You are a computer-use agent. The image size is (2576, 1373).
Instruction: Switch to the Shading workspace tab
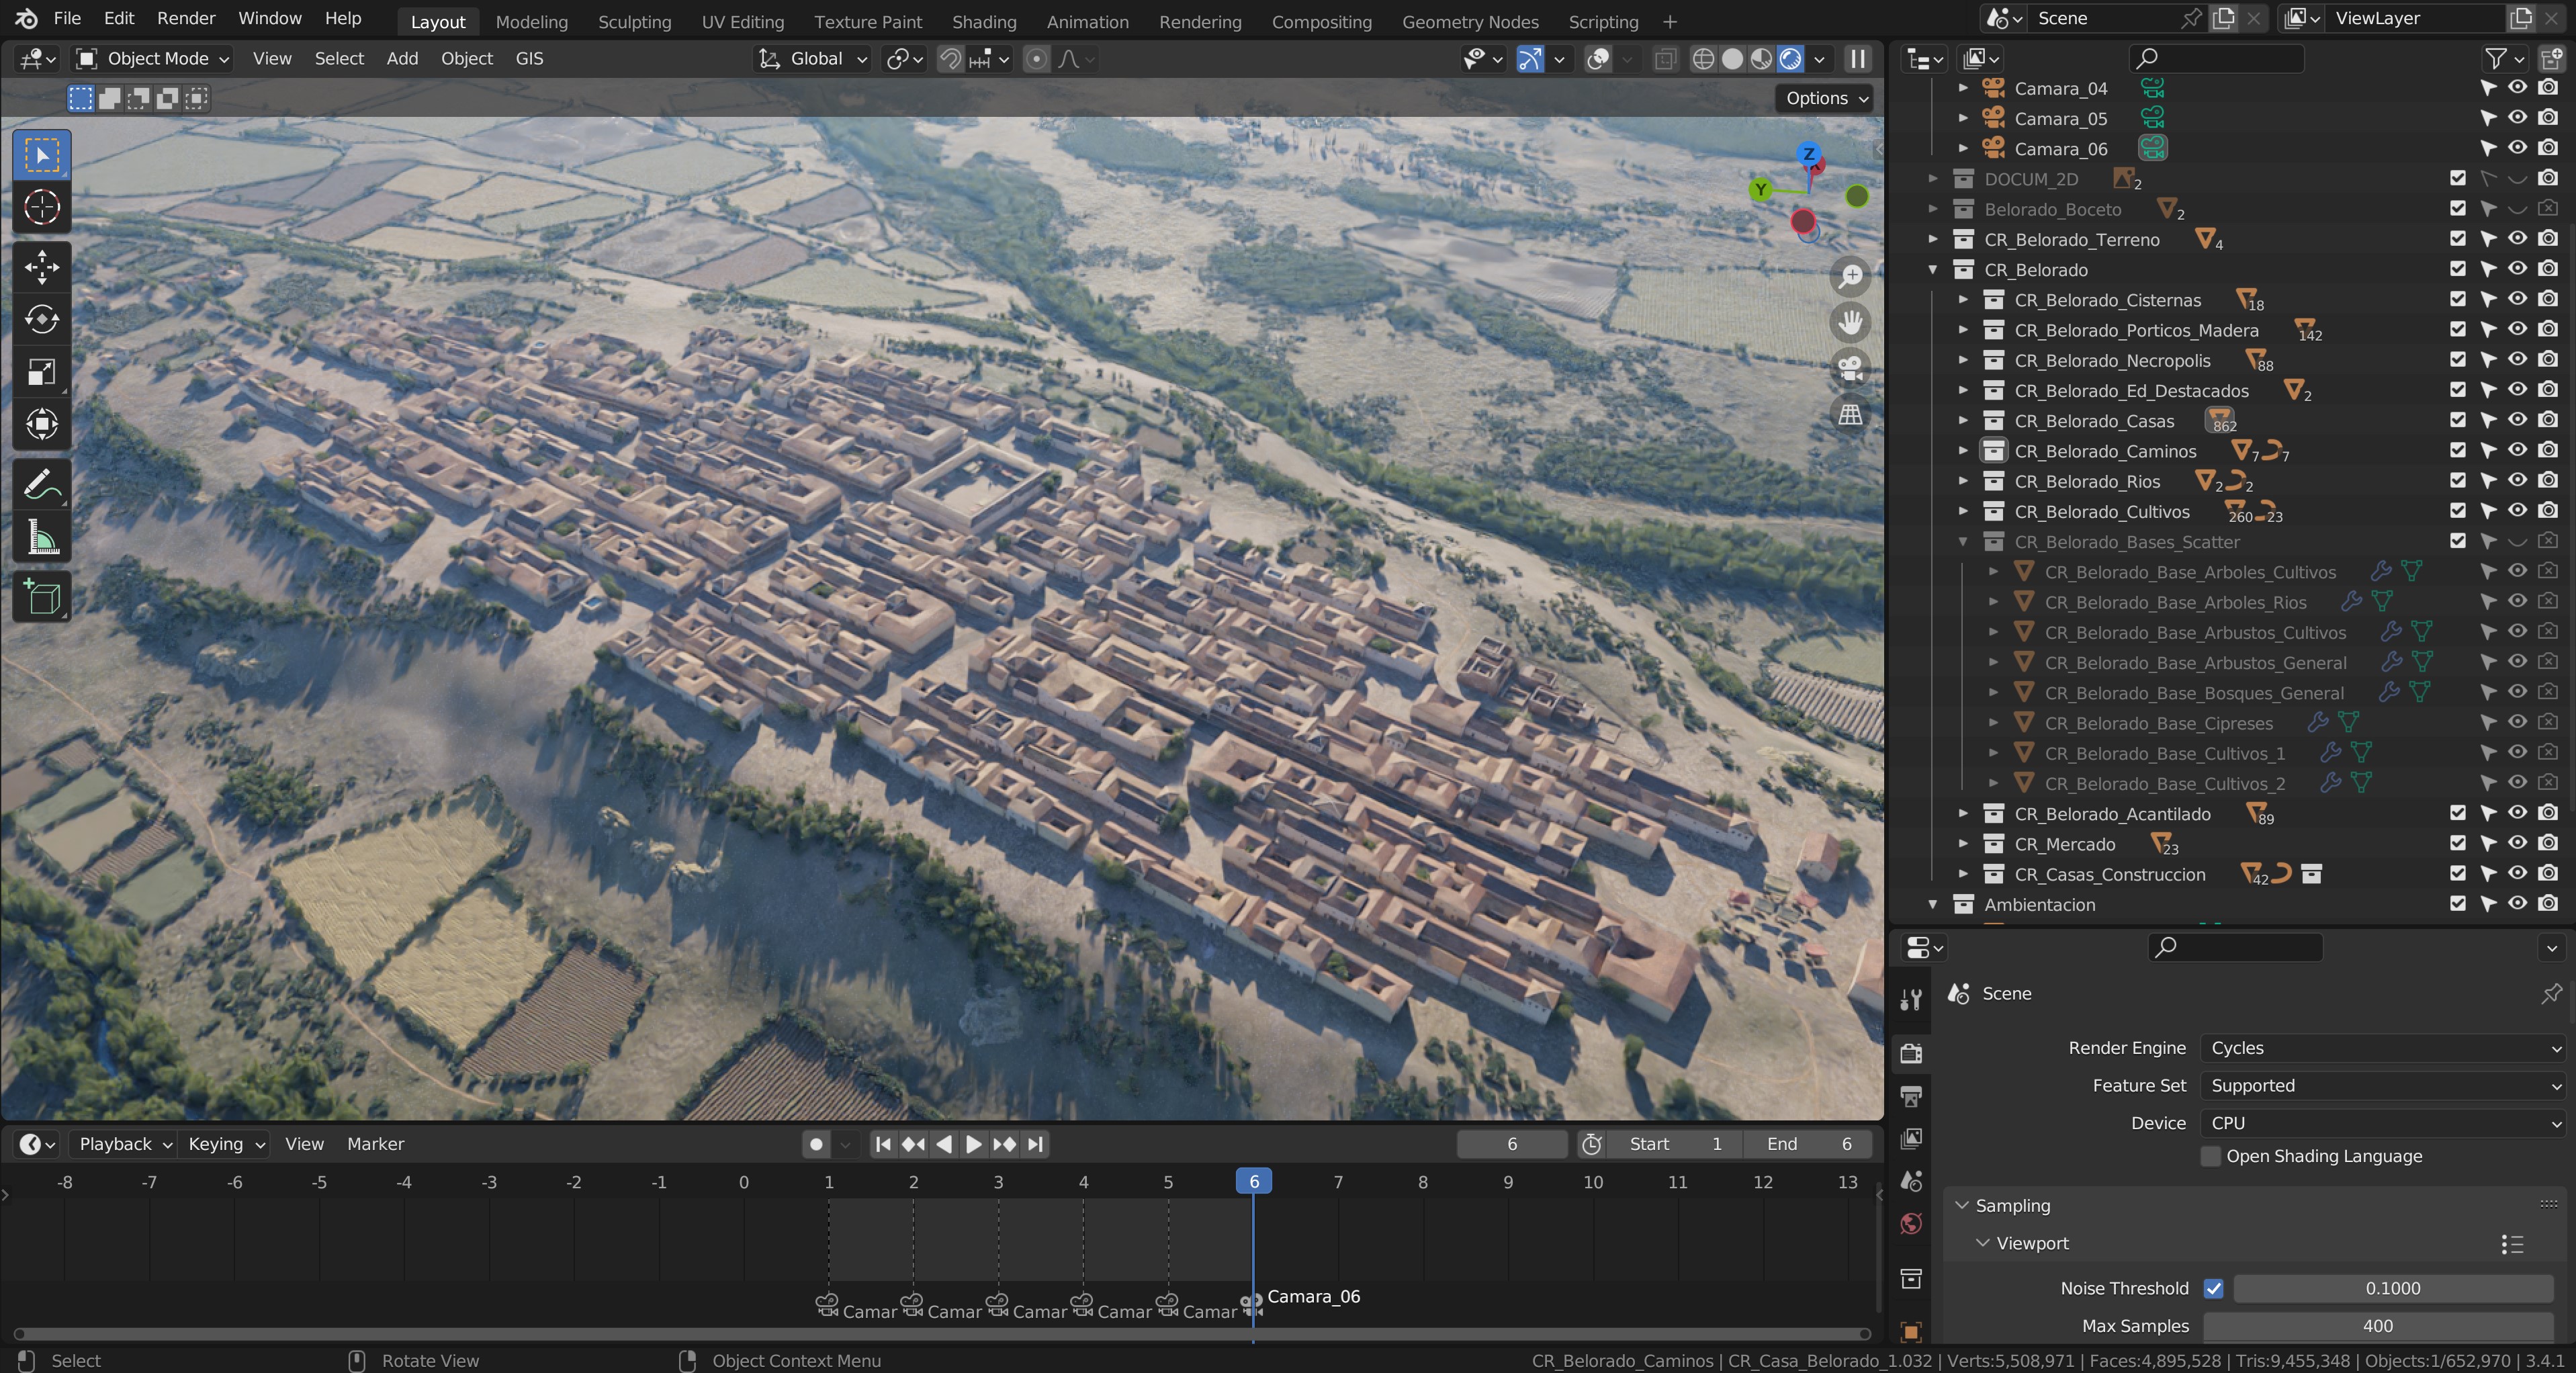(x=983, y=21)
